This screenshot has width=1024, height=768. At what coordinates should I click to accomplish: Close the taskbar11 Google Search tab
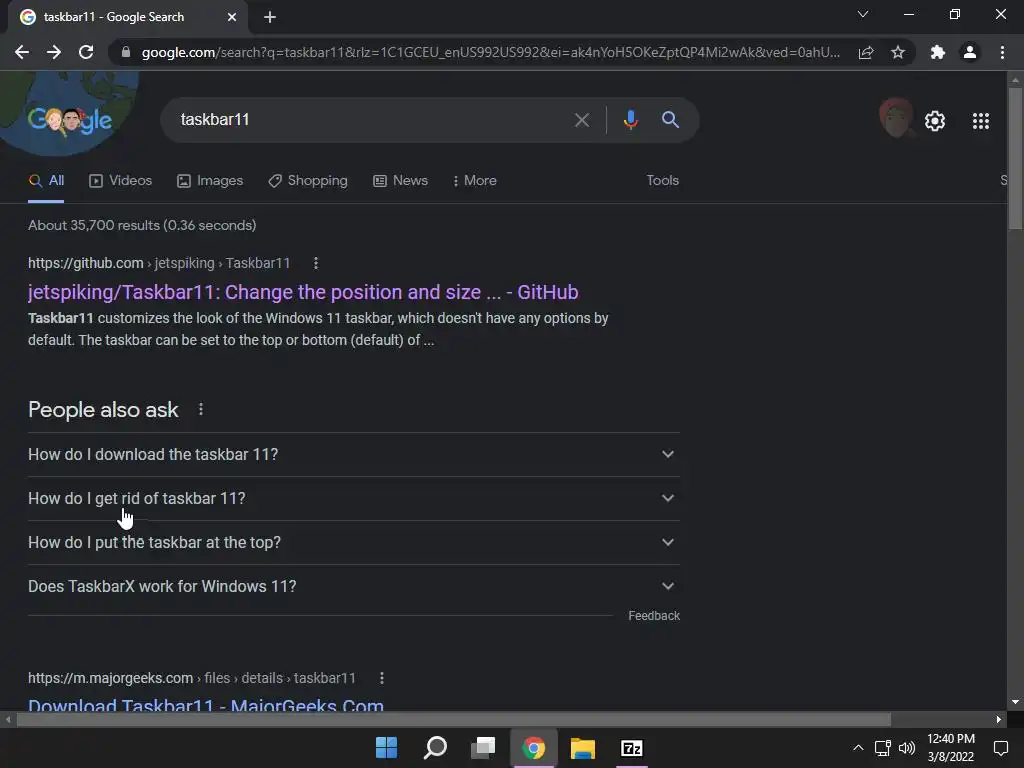[232, 18]
